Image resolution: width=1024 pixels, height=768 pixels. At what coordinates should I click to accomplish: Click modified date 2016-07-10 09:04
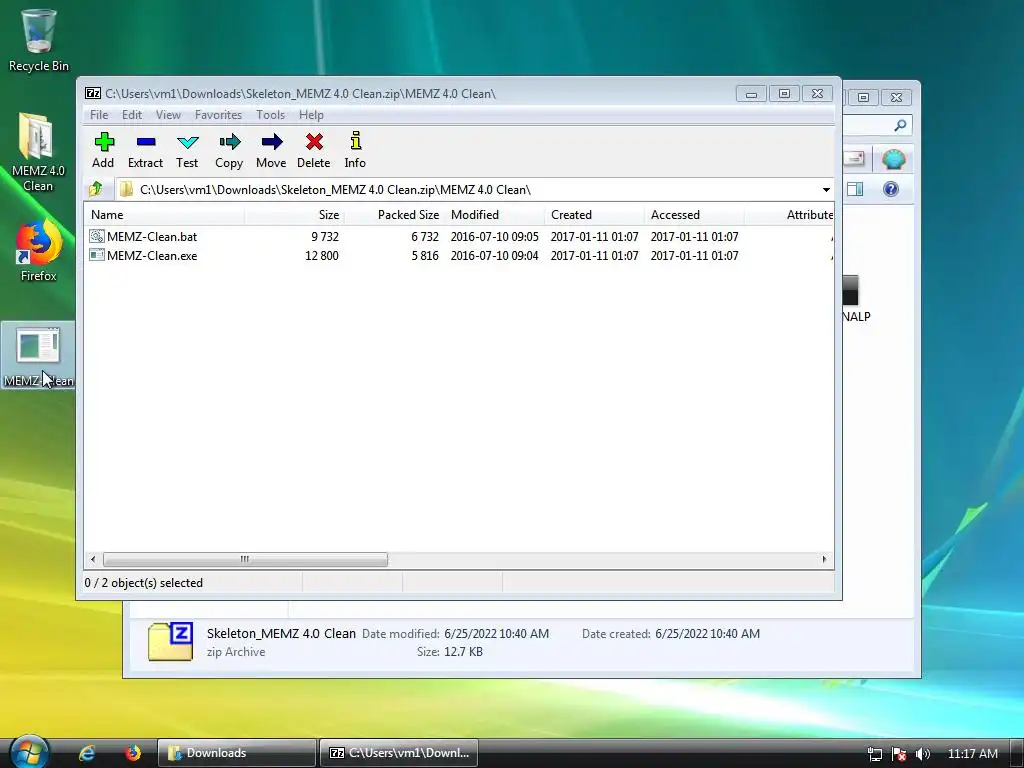coord(494,255)
